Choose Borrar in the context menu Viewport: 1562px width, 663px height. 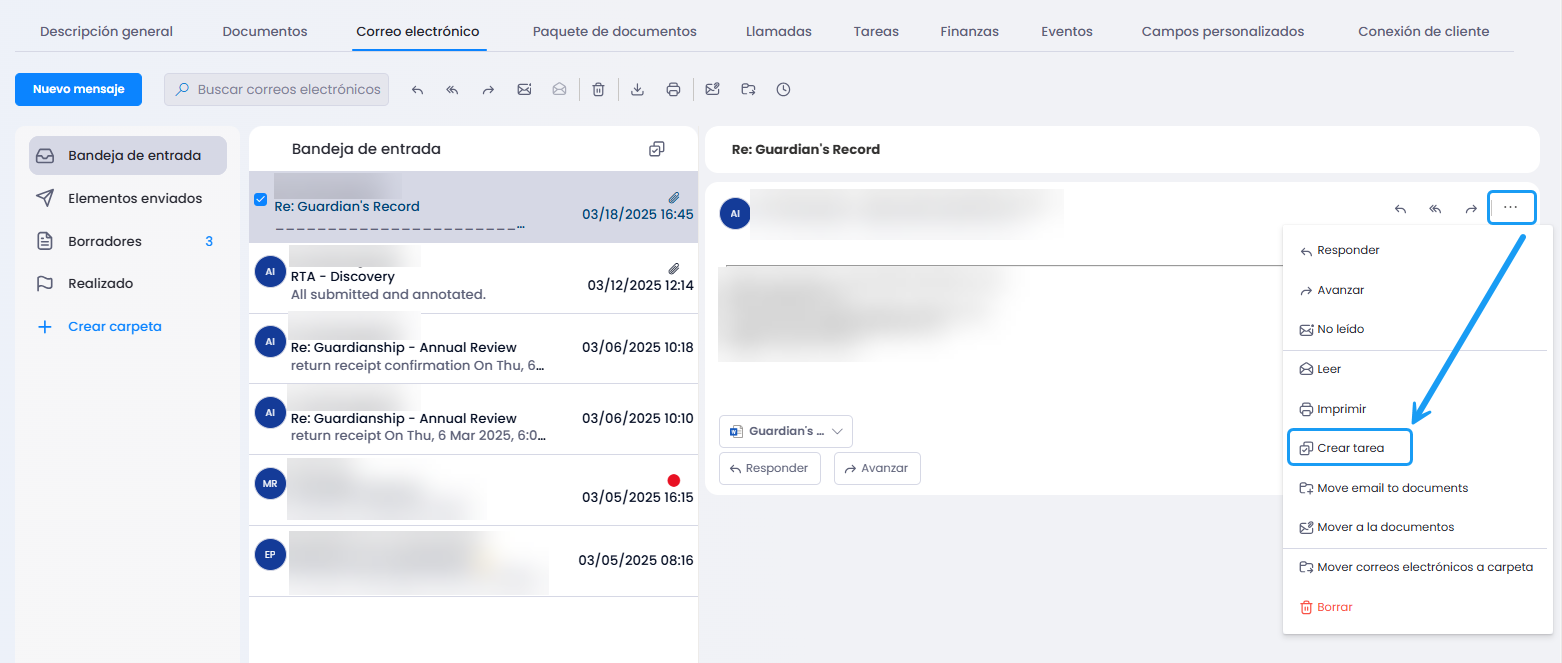(x=1334, y=607)
